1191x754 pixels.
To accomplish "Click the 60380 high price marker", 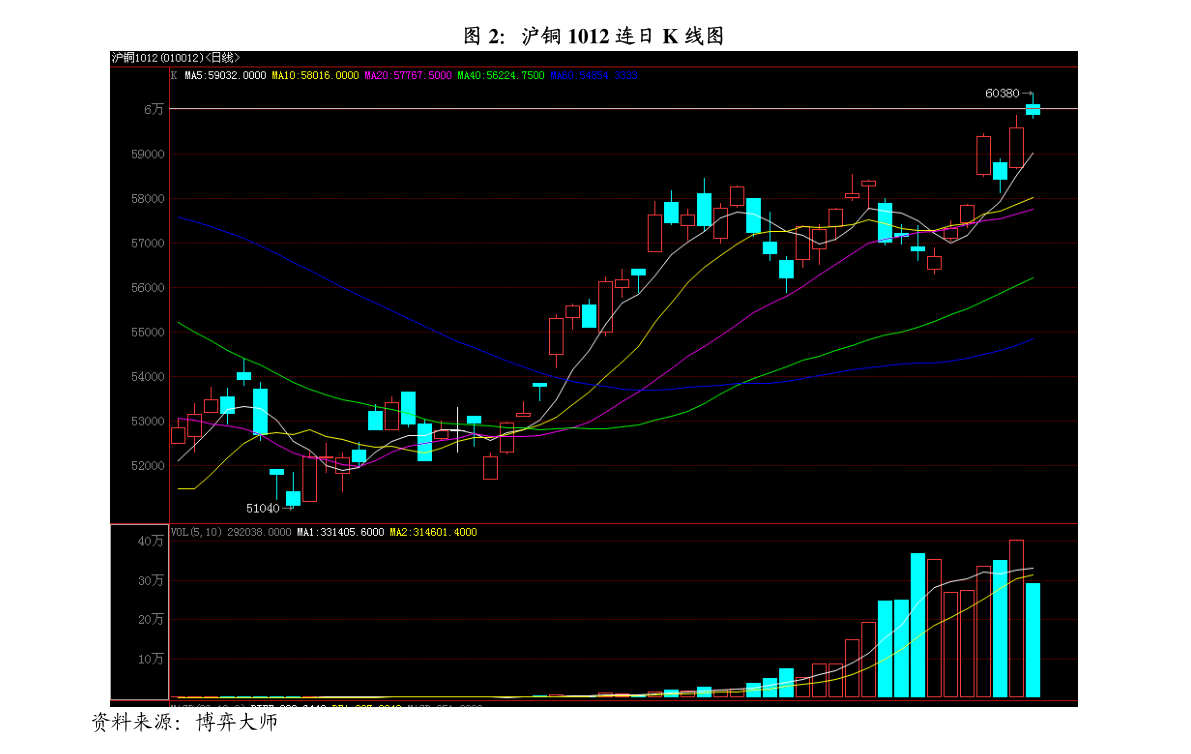I will click(x=1002, y=93).
